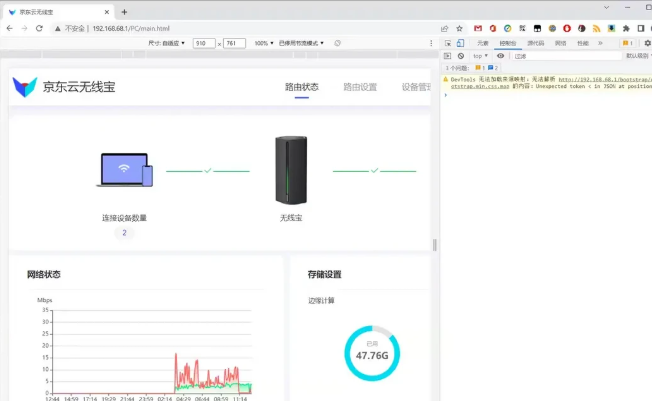Click the 连接设备数量 label
Image resolution: width=652 pixels, height=401 pixels.
pyautogui.click(x=124, y=218)
